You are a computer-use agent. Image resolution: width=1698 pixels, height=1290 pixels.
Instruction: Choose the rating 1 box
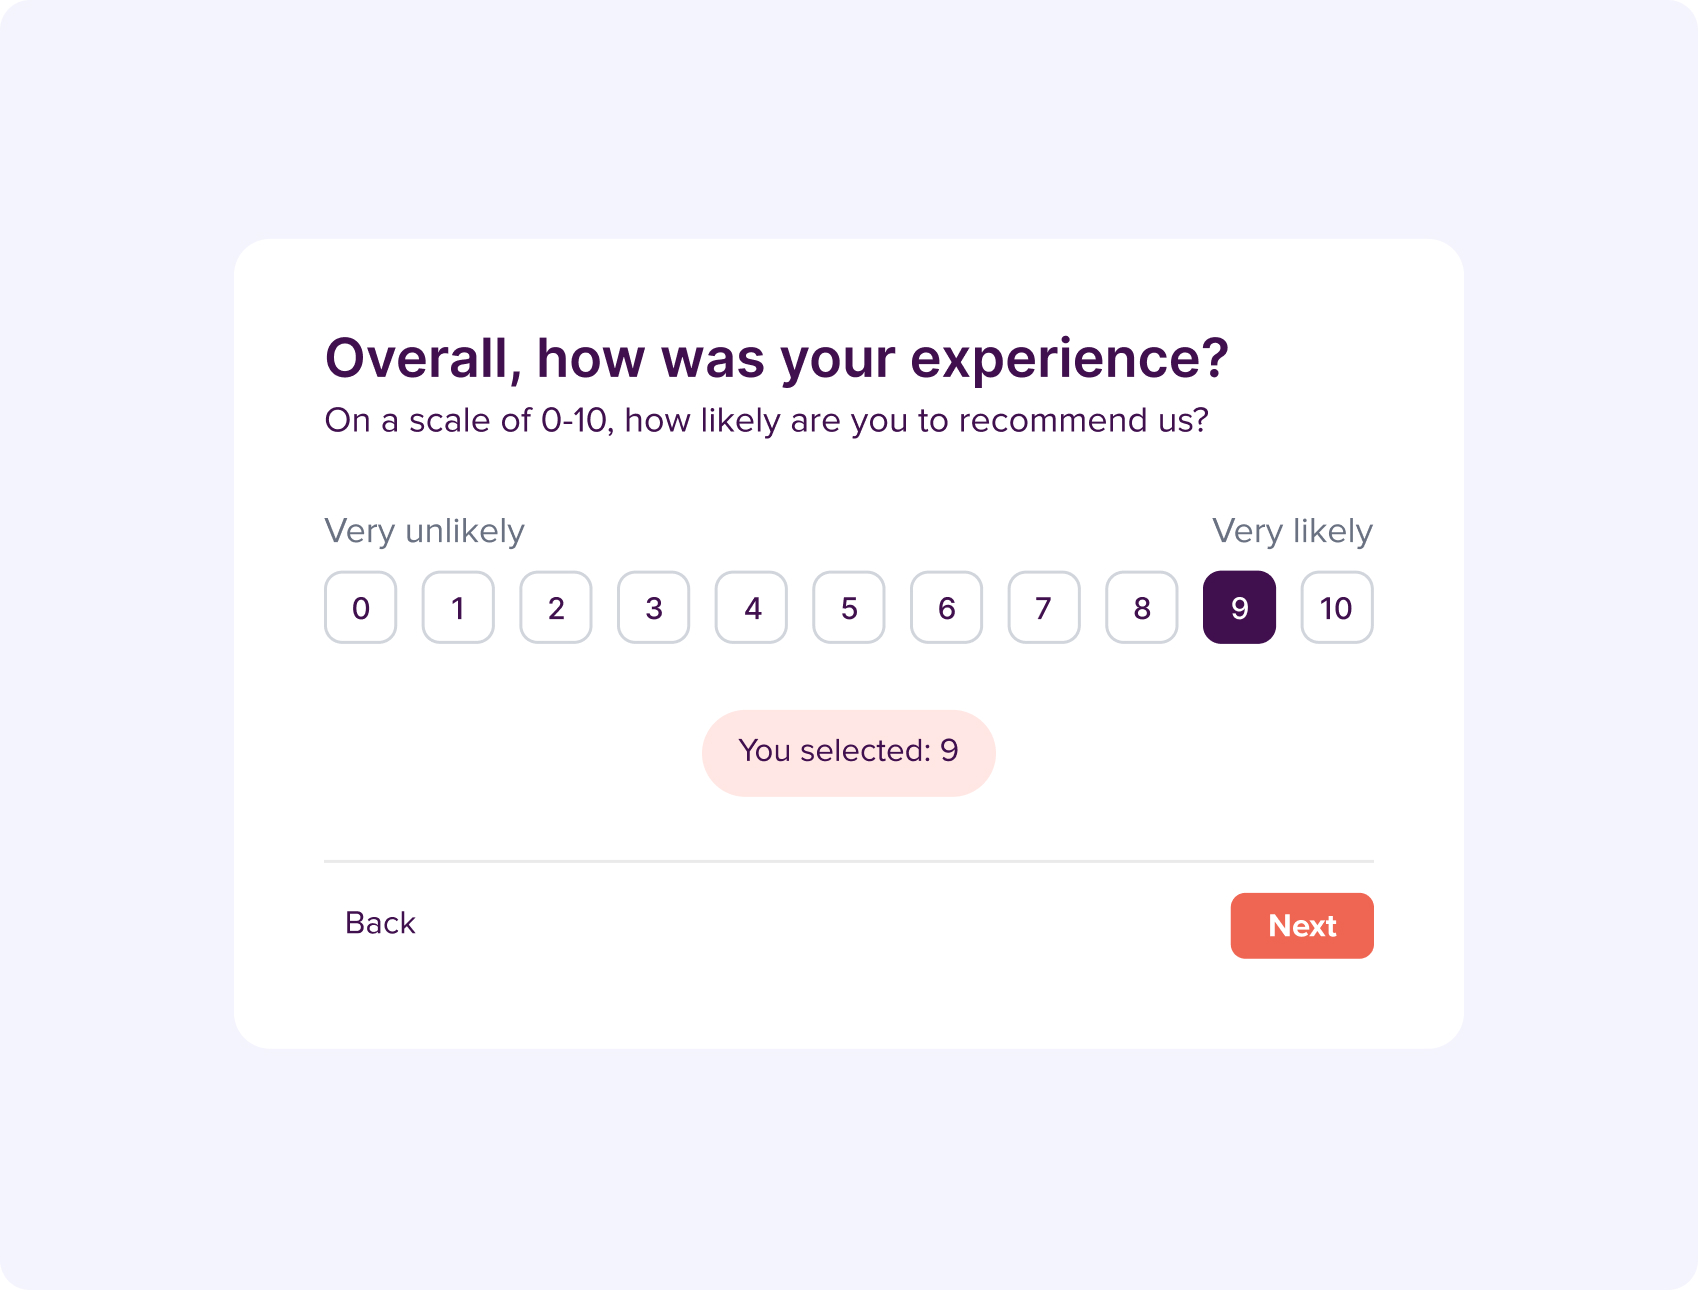pyautogui.click(x=458, y=607)
